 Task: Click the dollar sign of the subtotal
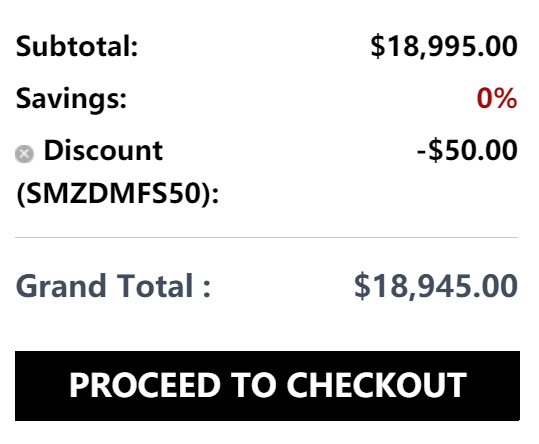[x=378, y=46]
